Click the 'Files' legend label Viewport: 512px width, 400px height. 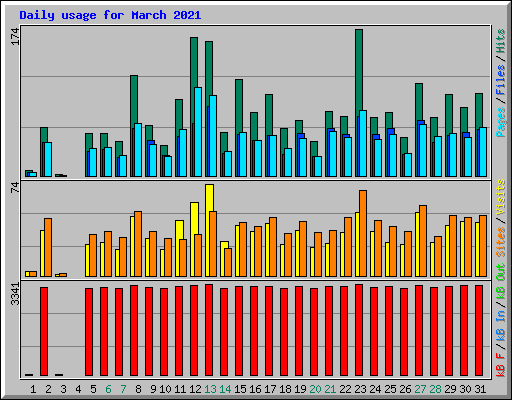coord(500,80)
